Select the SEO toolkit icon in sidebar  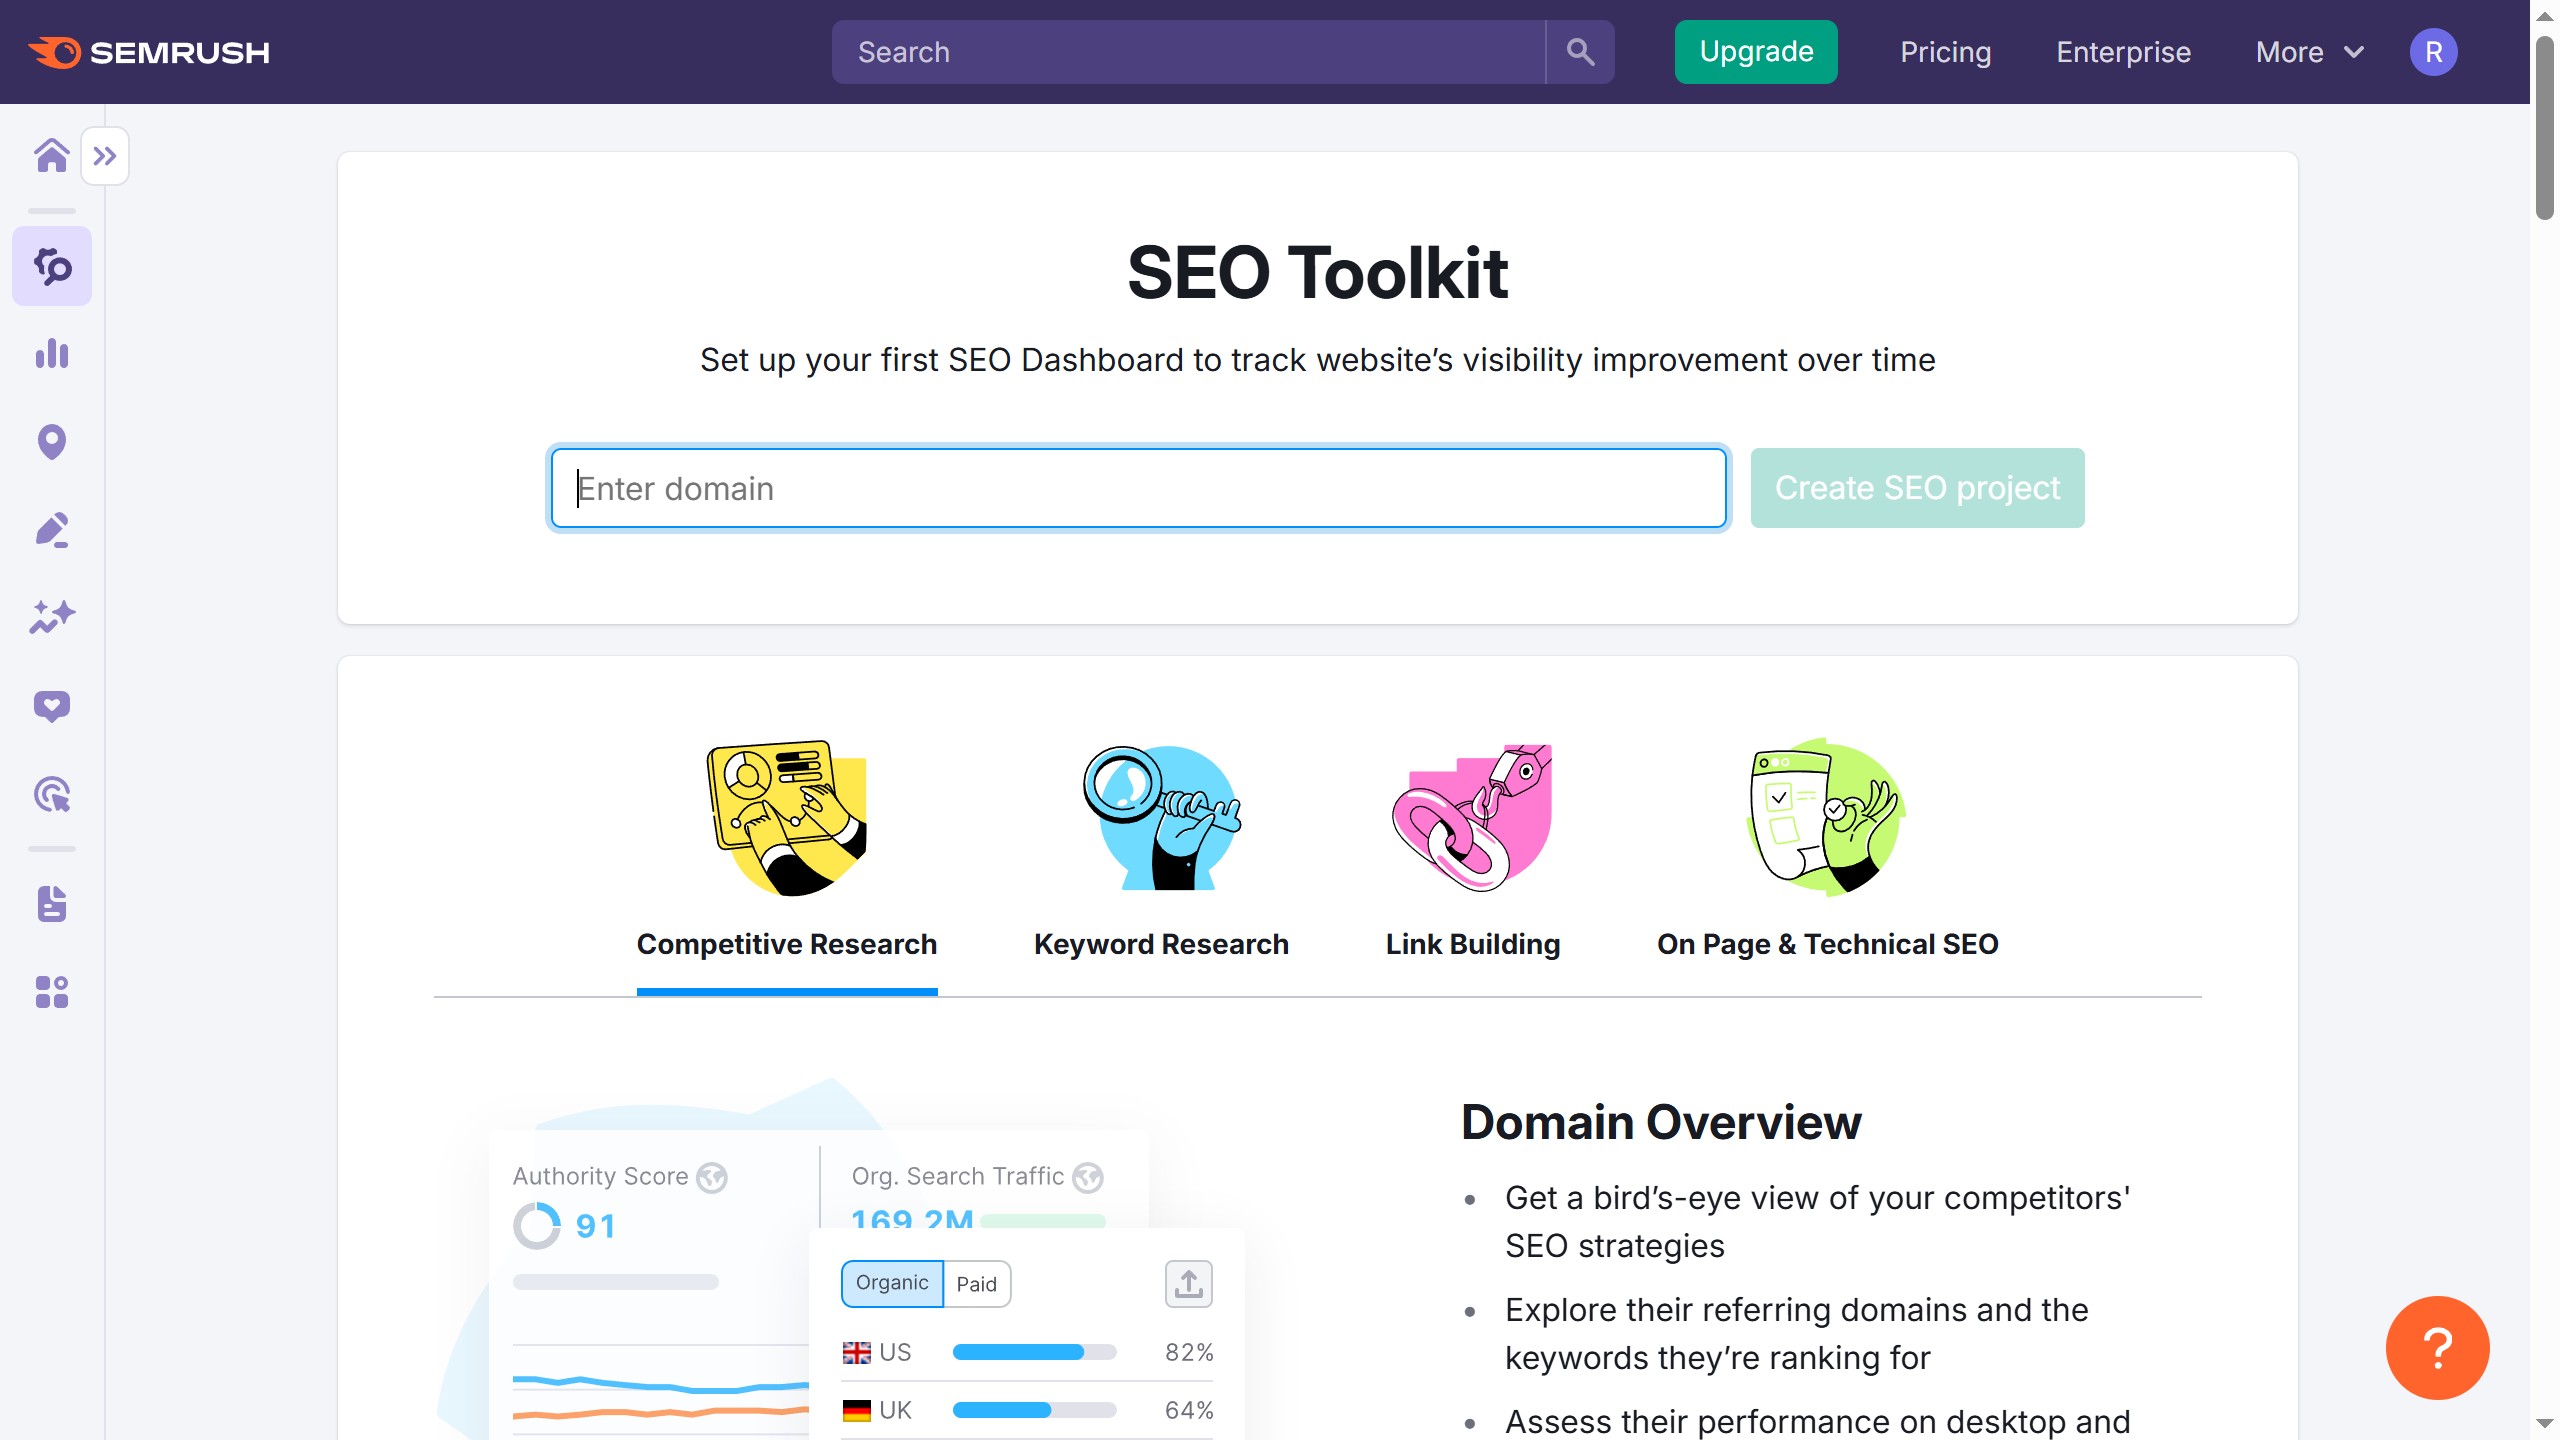tap(51, 266)
